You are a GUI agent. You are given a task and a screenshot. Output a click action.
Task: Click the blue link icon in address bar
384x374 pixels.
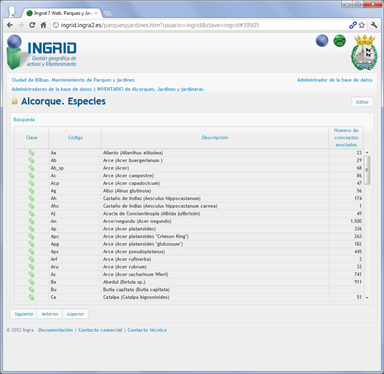tap(353, 25)
